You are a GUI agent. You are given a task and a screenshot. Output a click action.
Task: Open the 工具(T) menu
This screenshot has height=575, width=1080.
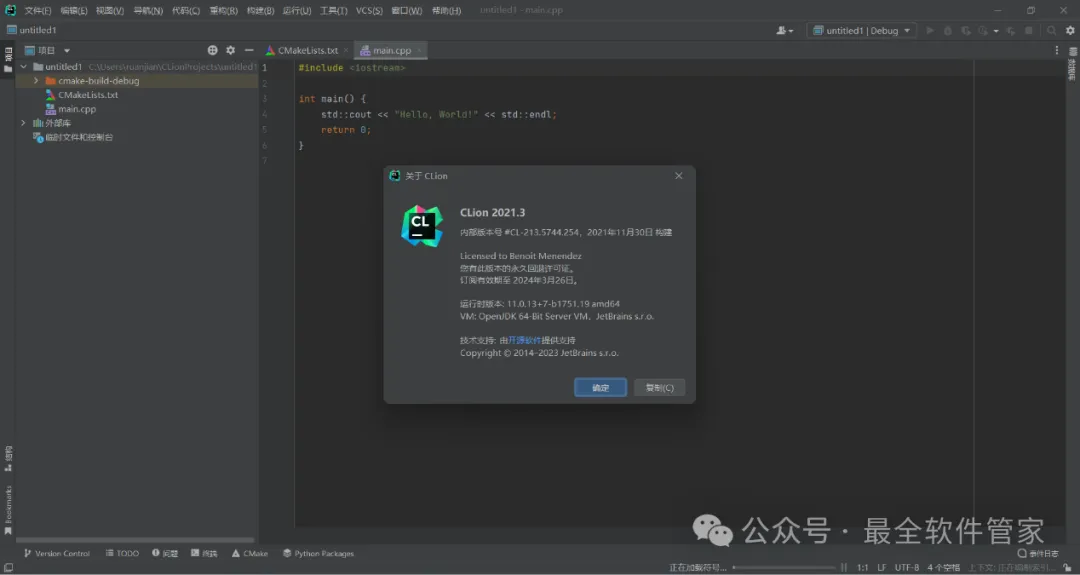[333, 10]
